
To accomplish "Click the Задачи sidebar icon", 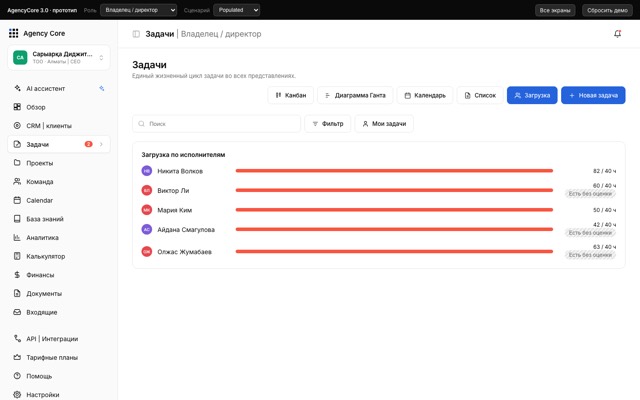I will click(x=17, y=144).
